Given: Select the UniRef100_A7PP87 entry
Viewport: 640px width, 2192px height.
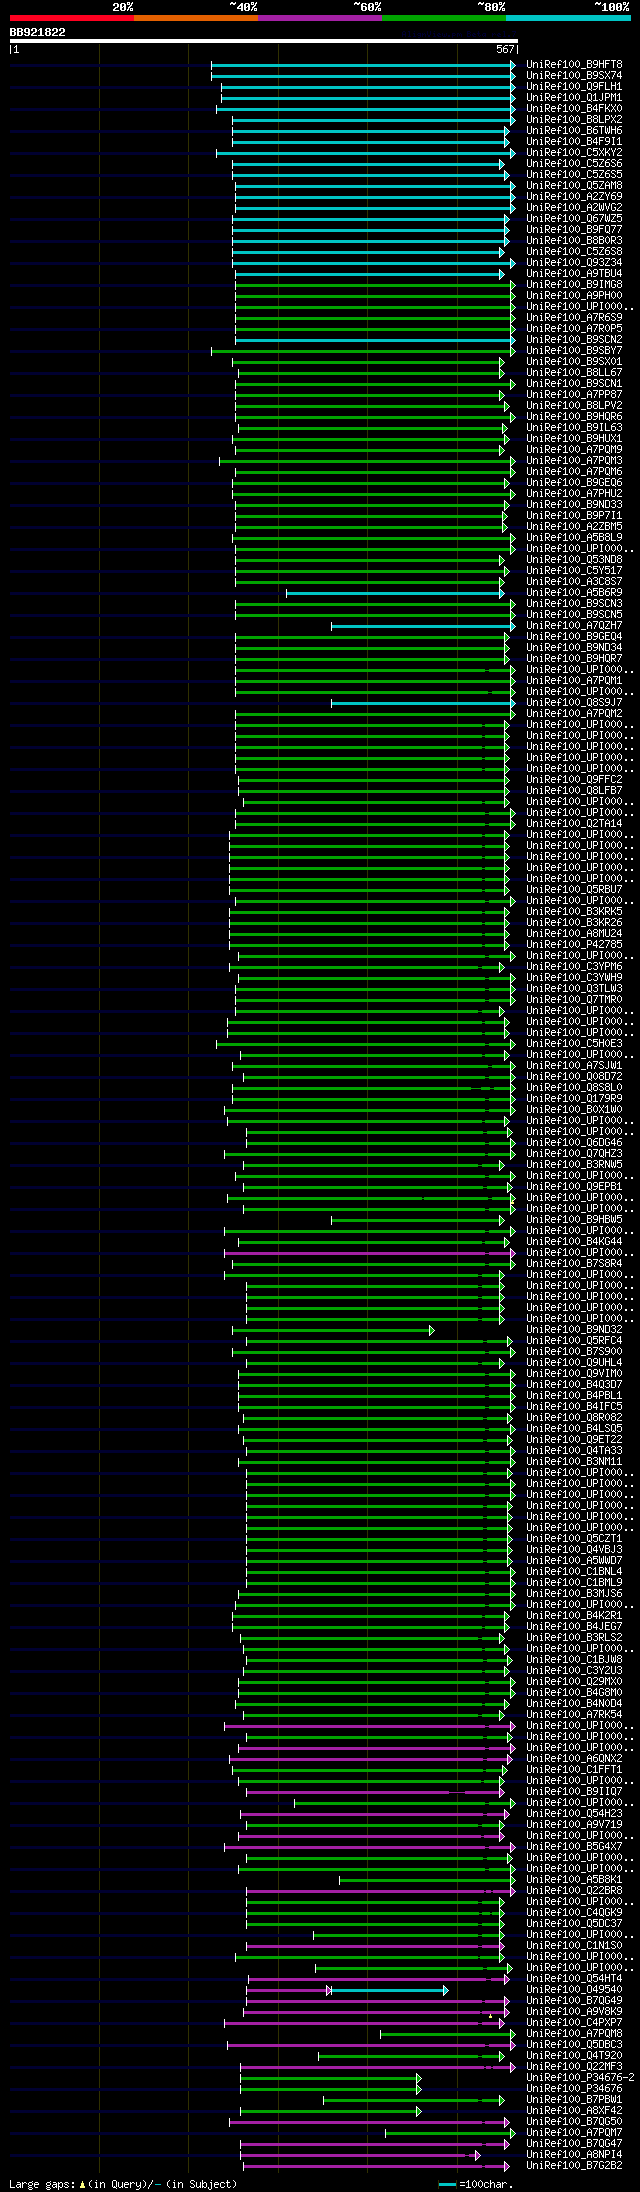Looking at the screenshot, I should pyautogui.click(x=574, y=394).
